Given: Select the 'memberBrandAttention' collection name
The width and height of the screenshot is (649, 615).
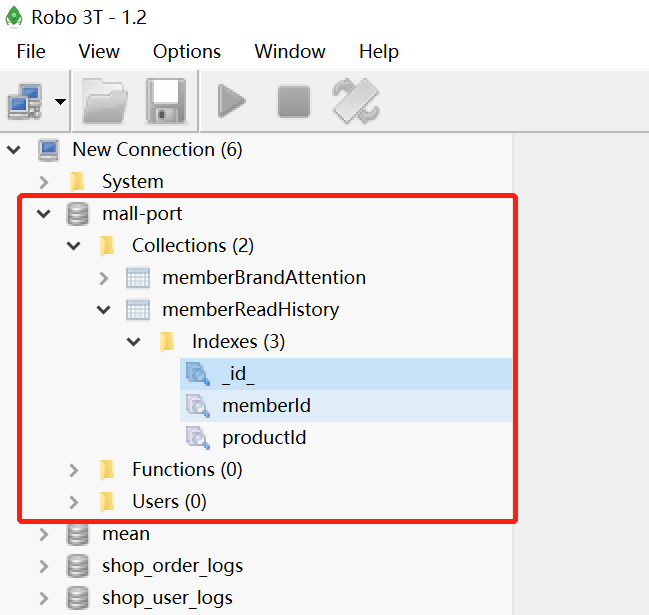Looking at the screenshot, I should pos(264,278).
